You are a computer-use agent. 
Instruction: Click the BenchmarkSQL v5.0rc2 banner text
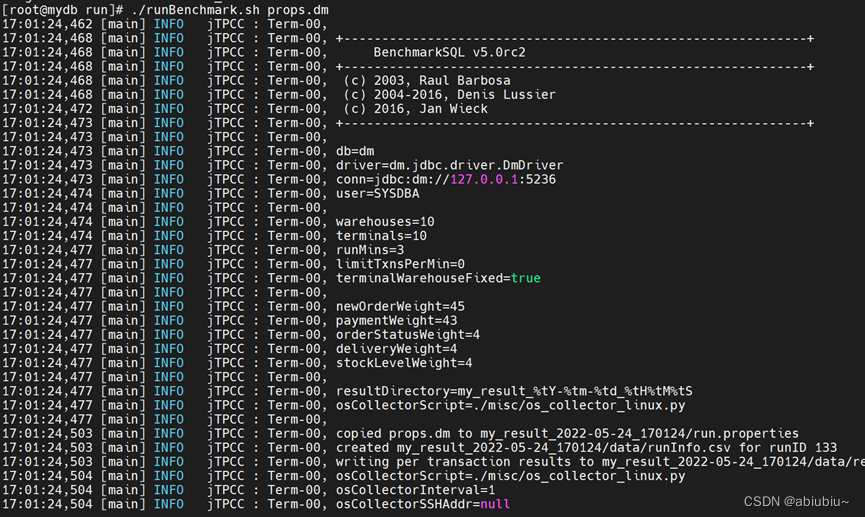point(450,52)
